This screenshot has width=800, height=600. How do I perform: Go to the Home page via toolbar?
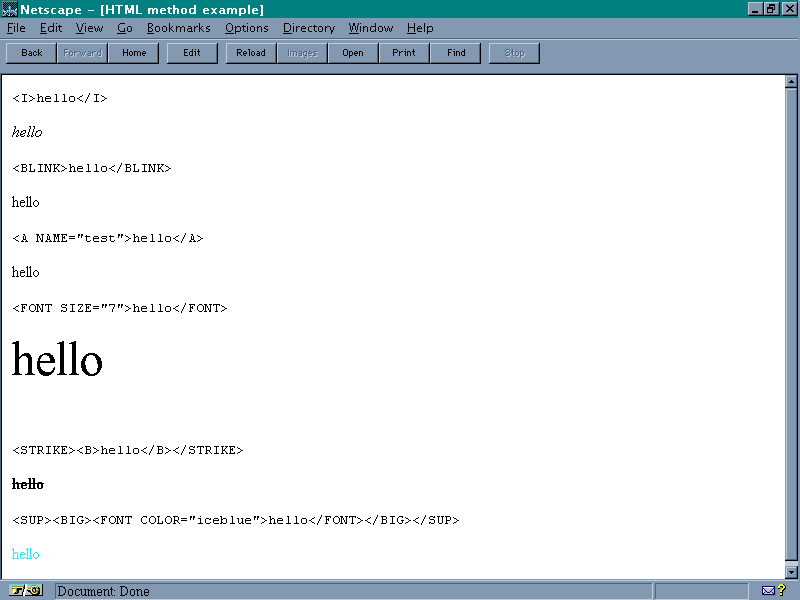[x=134, y=53]
